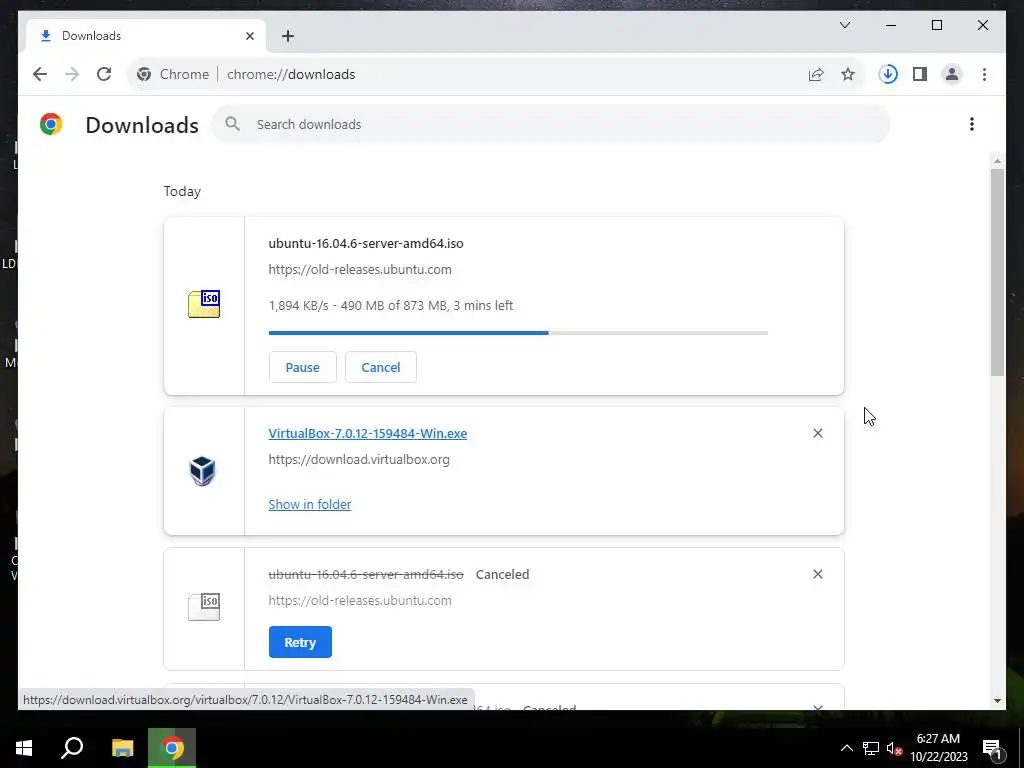Screen dimensions: 1024x768
Task: Click the browser forward arrow
Action: [x=72, y=74]
